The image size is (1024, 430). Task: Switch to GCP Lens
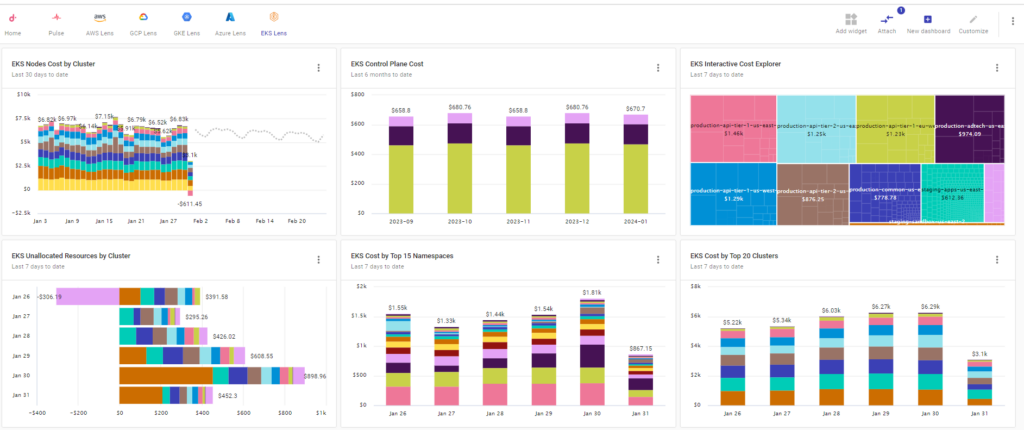tap(143, 19)
